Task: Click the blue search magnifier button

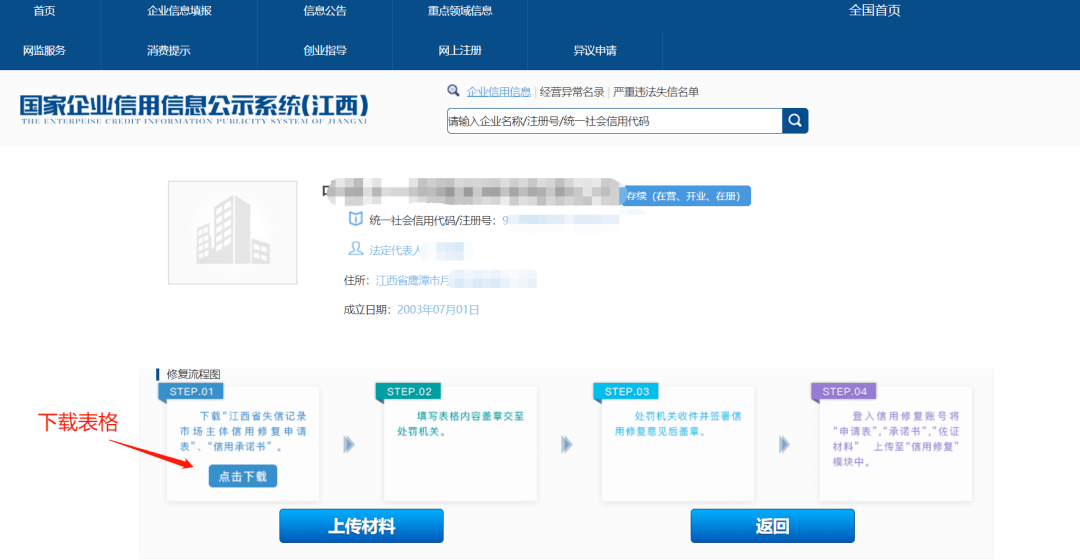Action: point(795,121)
